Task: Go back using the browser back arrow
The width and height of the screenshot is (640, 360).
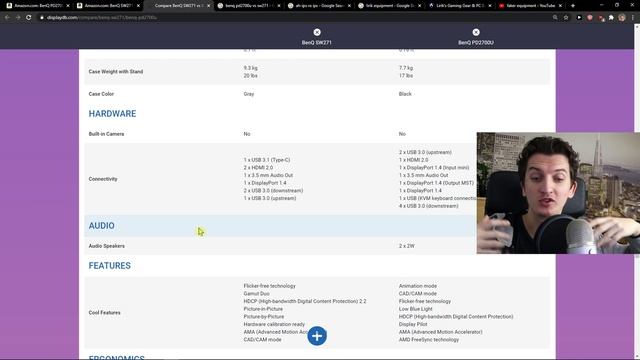Action: (7, 18)
